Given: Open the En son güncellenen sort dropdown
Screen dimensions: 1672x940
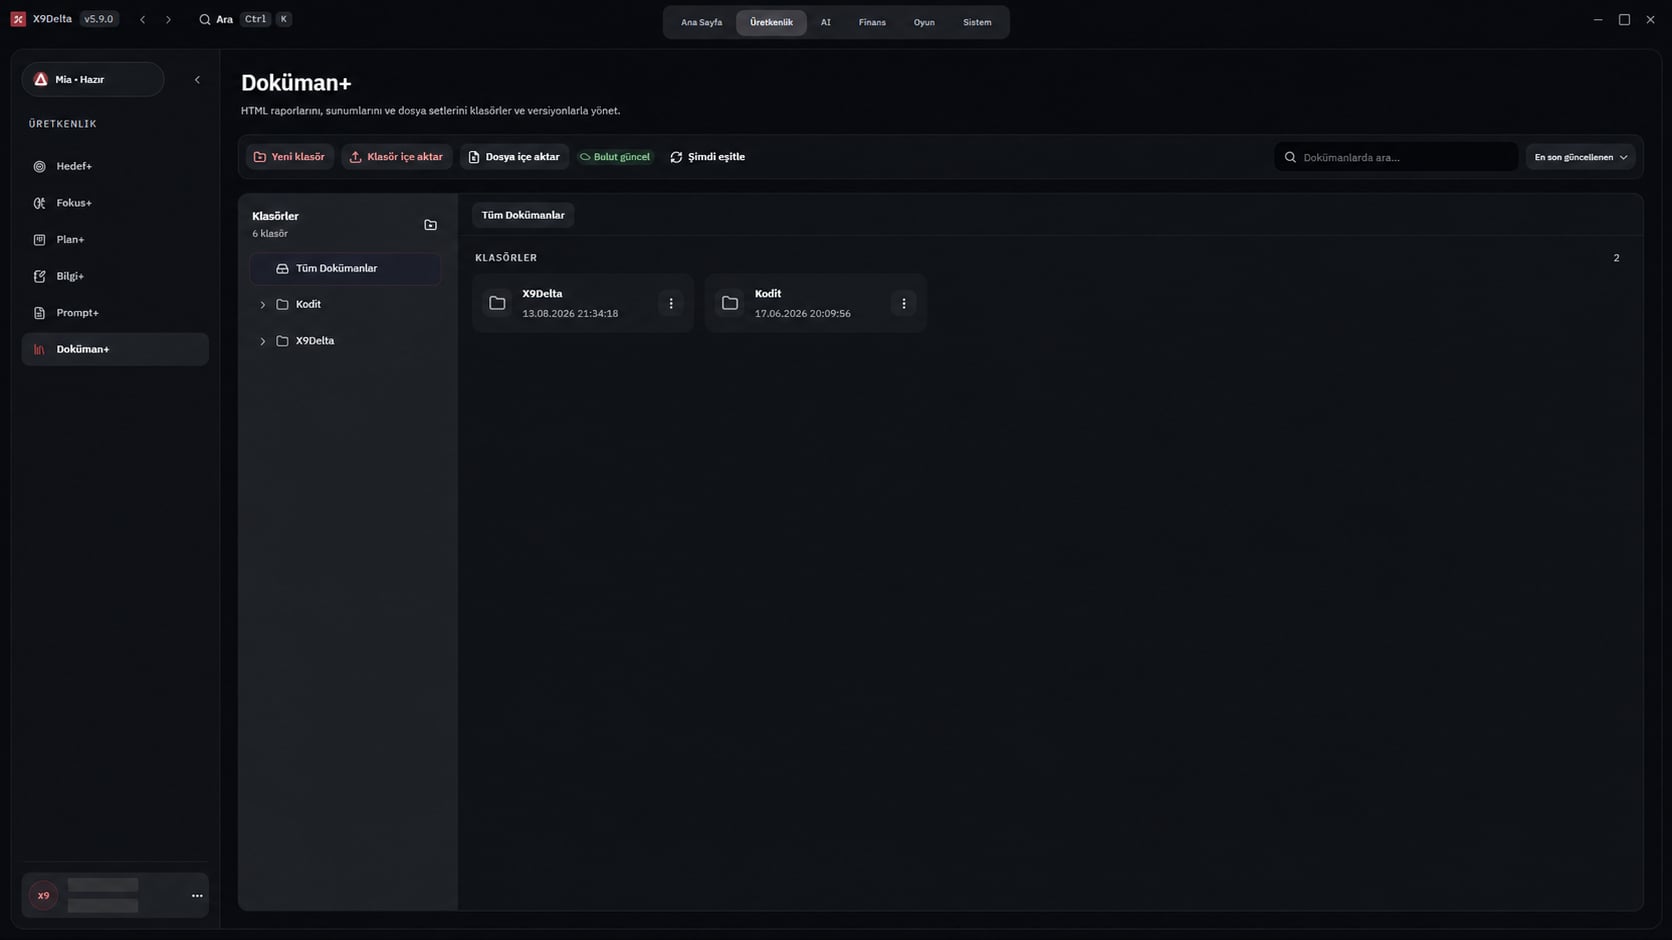Looking at the screenshot, I should [1580, 157].
